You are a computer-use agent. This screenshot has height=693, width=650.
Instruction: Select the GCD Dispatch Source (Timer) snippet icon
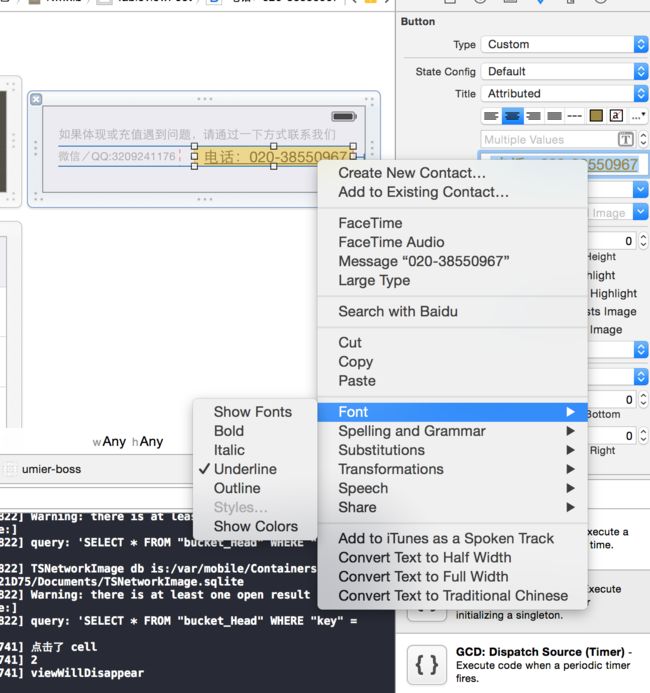(427, 665)
